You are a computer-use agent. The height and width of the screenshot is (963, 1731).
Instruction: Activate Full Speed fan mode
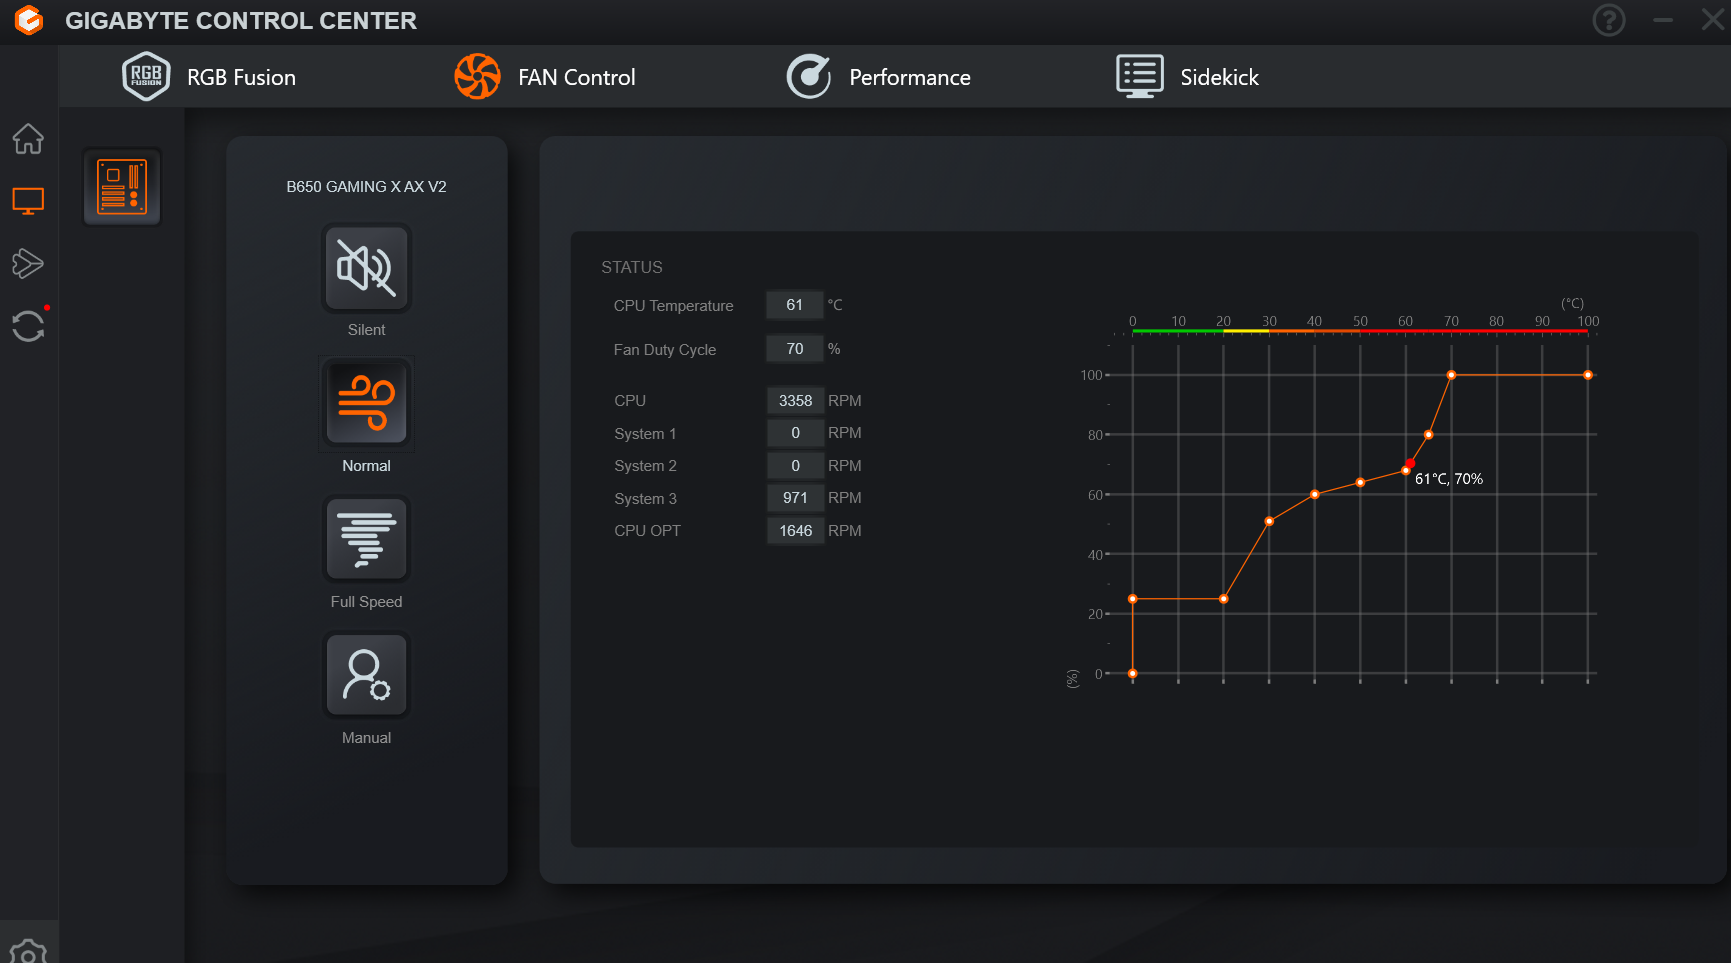click(x=366, y=540)
